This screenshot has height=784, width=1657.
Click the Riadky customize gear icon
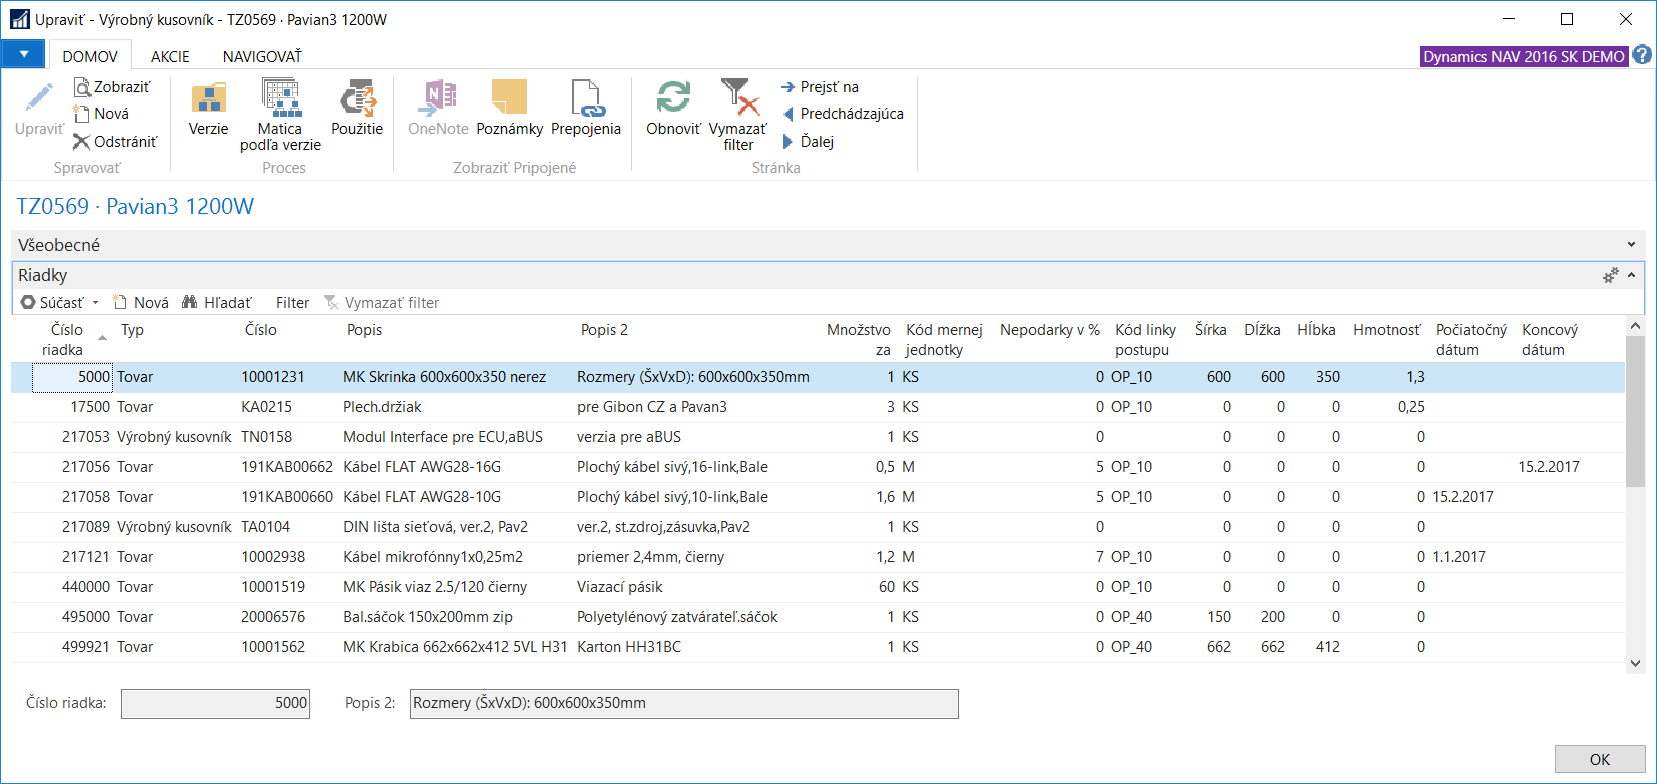[x=1610, y=275]
